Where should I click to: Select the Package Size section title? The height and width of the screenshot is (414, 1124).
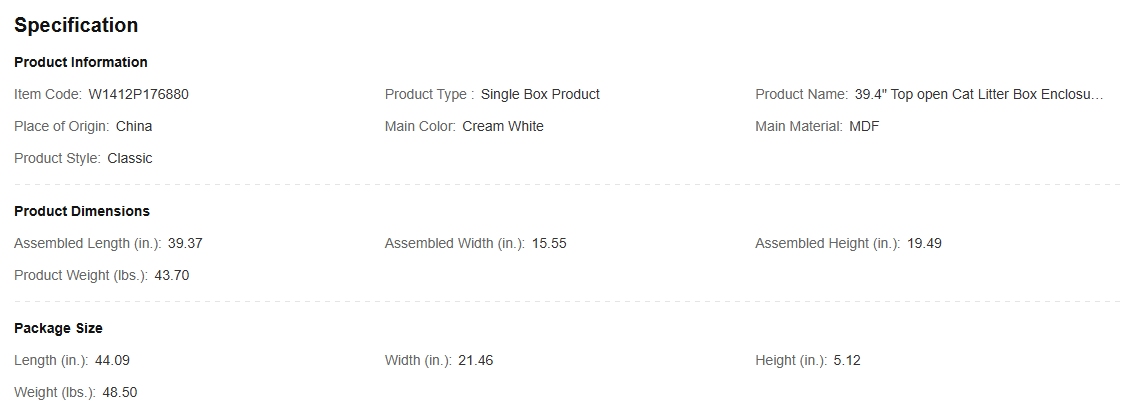pyautogui.click(x=58, y=328)
